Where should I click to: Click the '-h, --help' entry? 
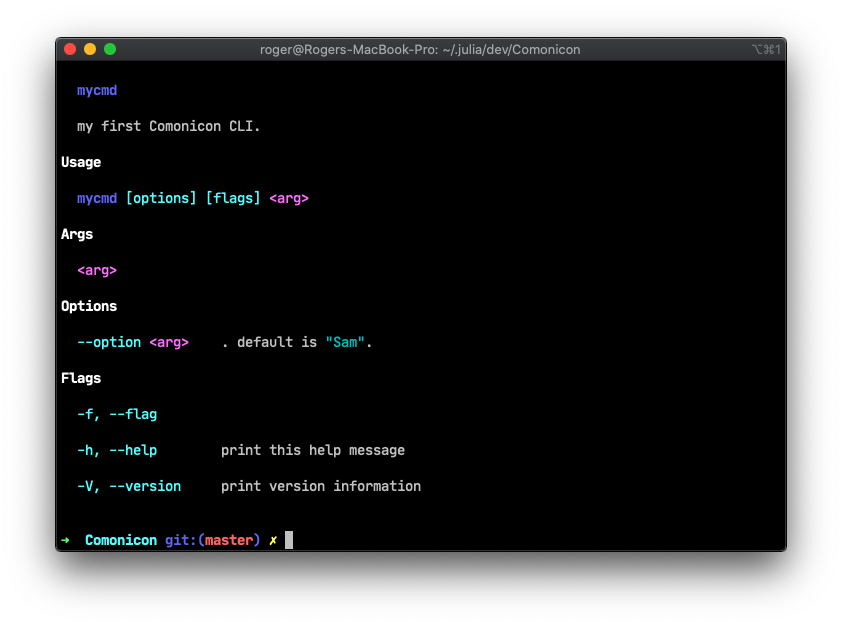(x=117, y=450)
